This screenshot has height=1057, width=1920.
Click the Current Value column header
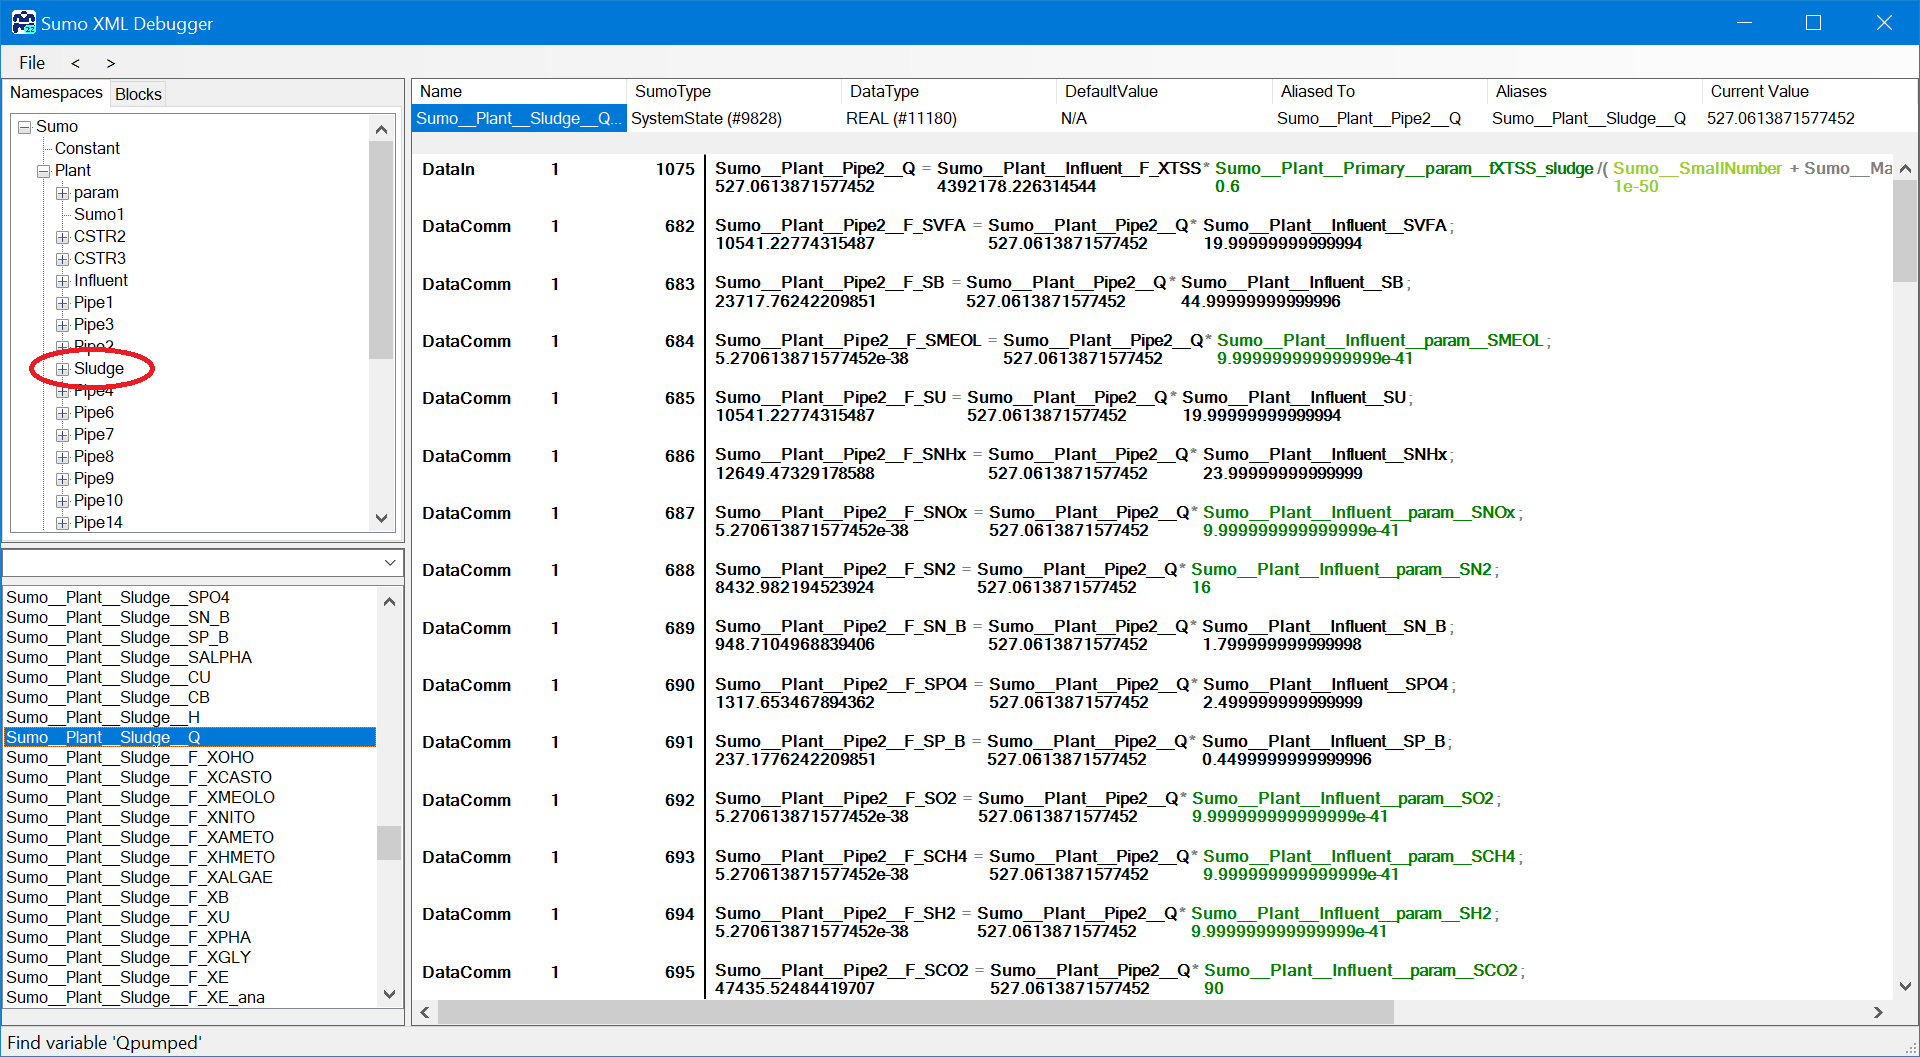1759,91
